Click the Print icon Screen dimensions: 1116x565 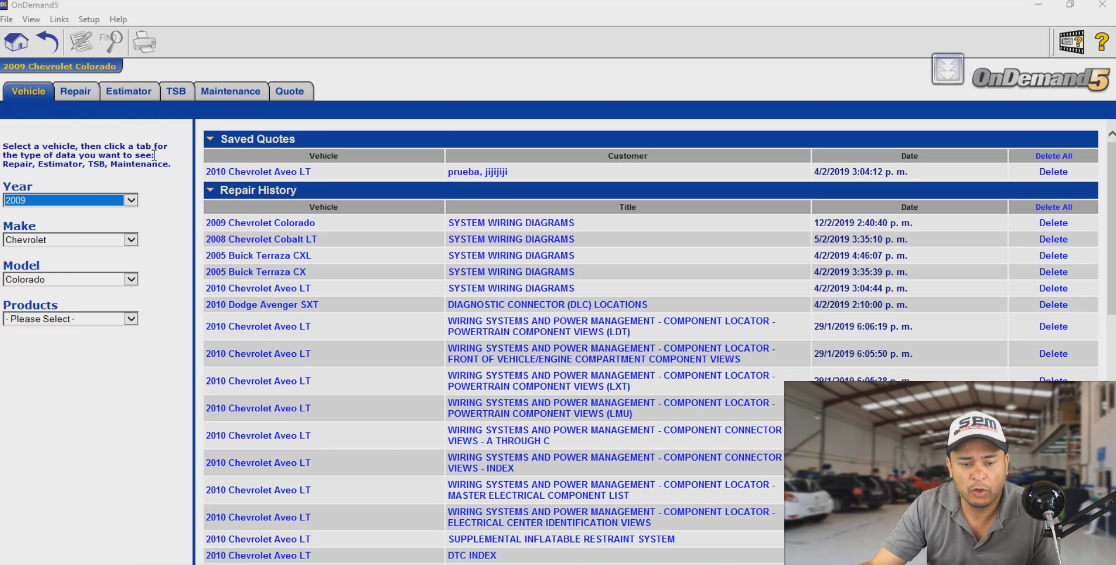coord(145,42)
